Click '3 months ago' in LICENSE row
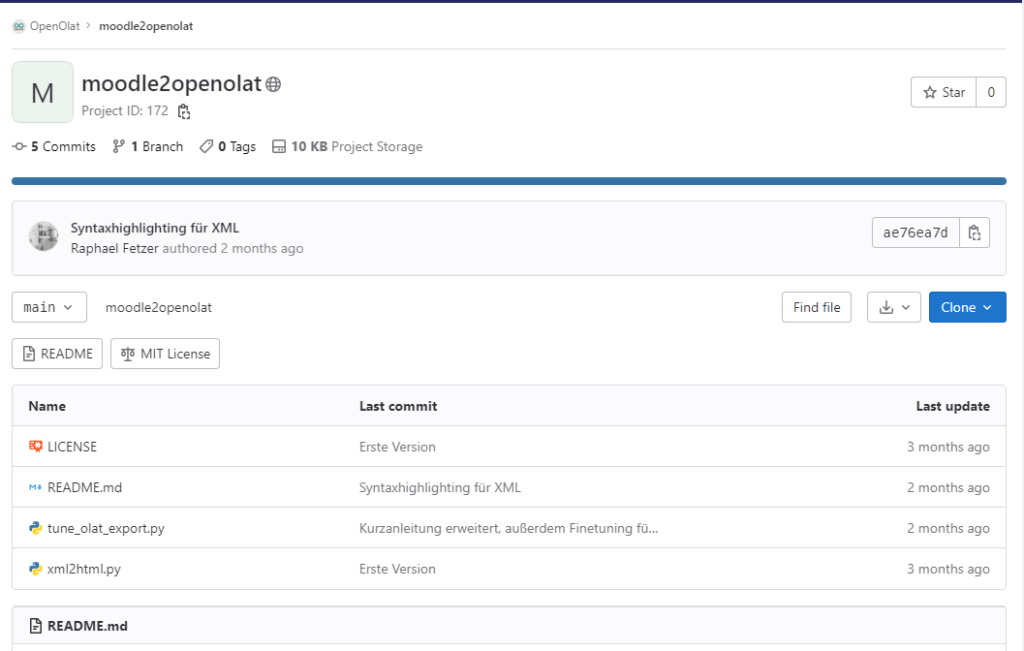1024x651 pixels. (948, 447)
